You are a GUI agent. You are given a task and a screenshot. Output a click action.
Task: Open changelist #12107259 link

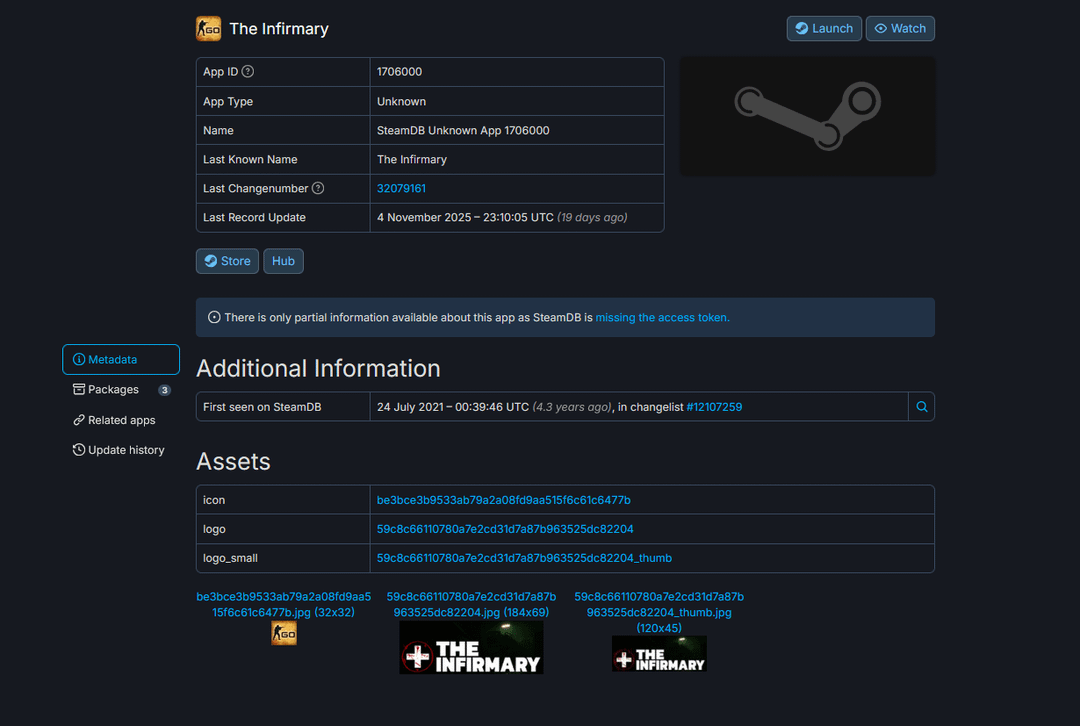pos(714,407)
